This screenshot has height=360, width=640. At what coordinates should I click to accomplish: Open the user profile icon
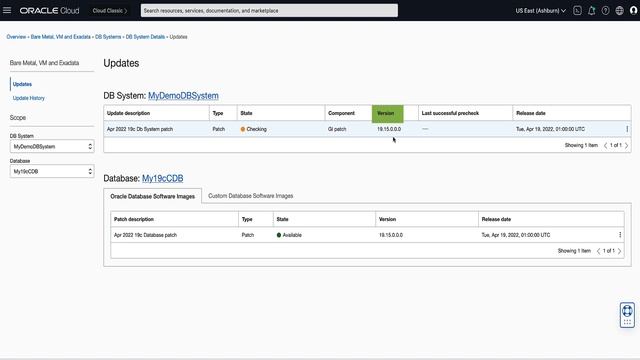point(633,11)
